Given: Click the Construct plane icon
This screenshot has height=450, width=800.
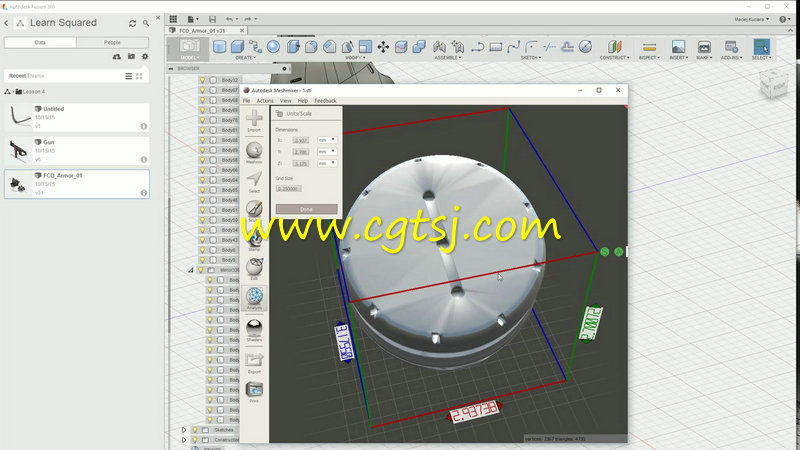Looking at the screenshot, I should point(615,46).
